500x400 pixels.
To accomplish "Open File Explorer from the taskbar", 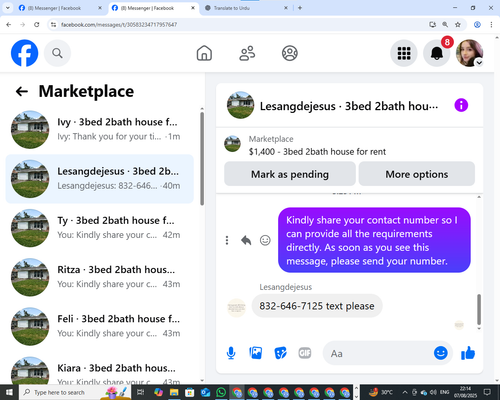I will point(174,392).
